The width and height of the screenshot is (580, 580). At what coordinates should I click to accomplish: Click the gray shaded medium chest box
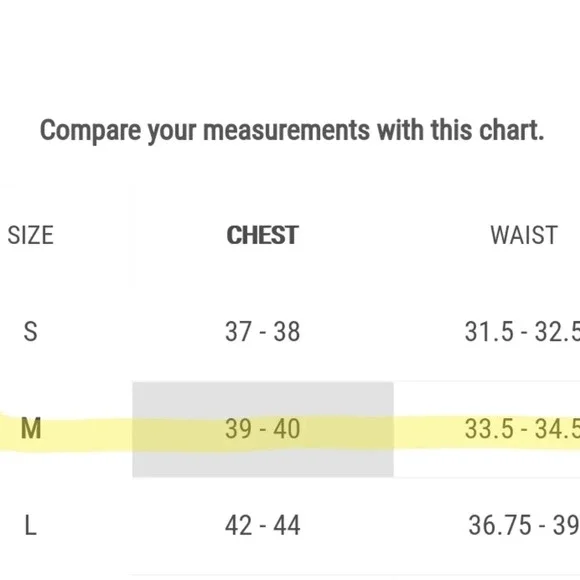click(263, 429)
